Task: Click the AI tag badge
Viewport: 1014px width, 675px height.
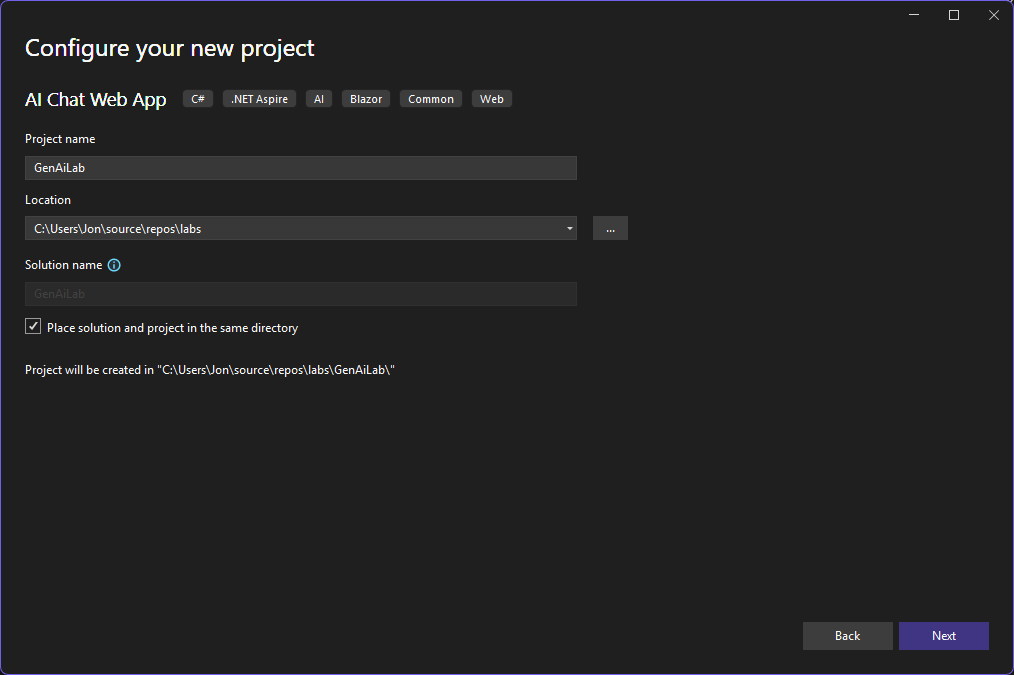Action: (x=319, y=99)
